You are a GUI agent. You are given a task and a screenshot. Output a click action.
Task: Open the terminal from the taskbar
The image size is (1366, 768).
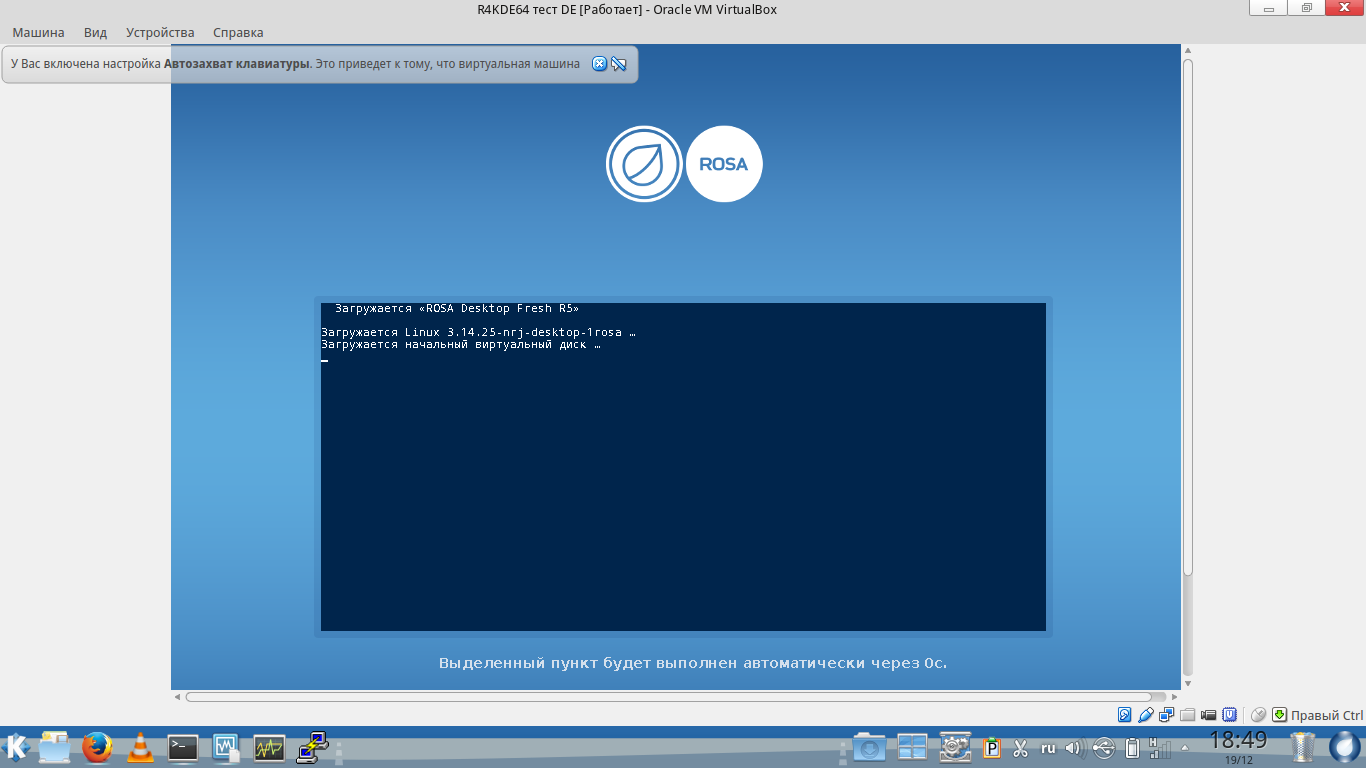click(183, 747)
